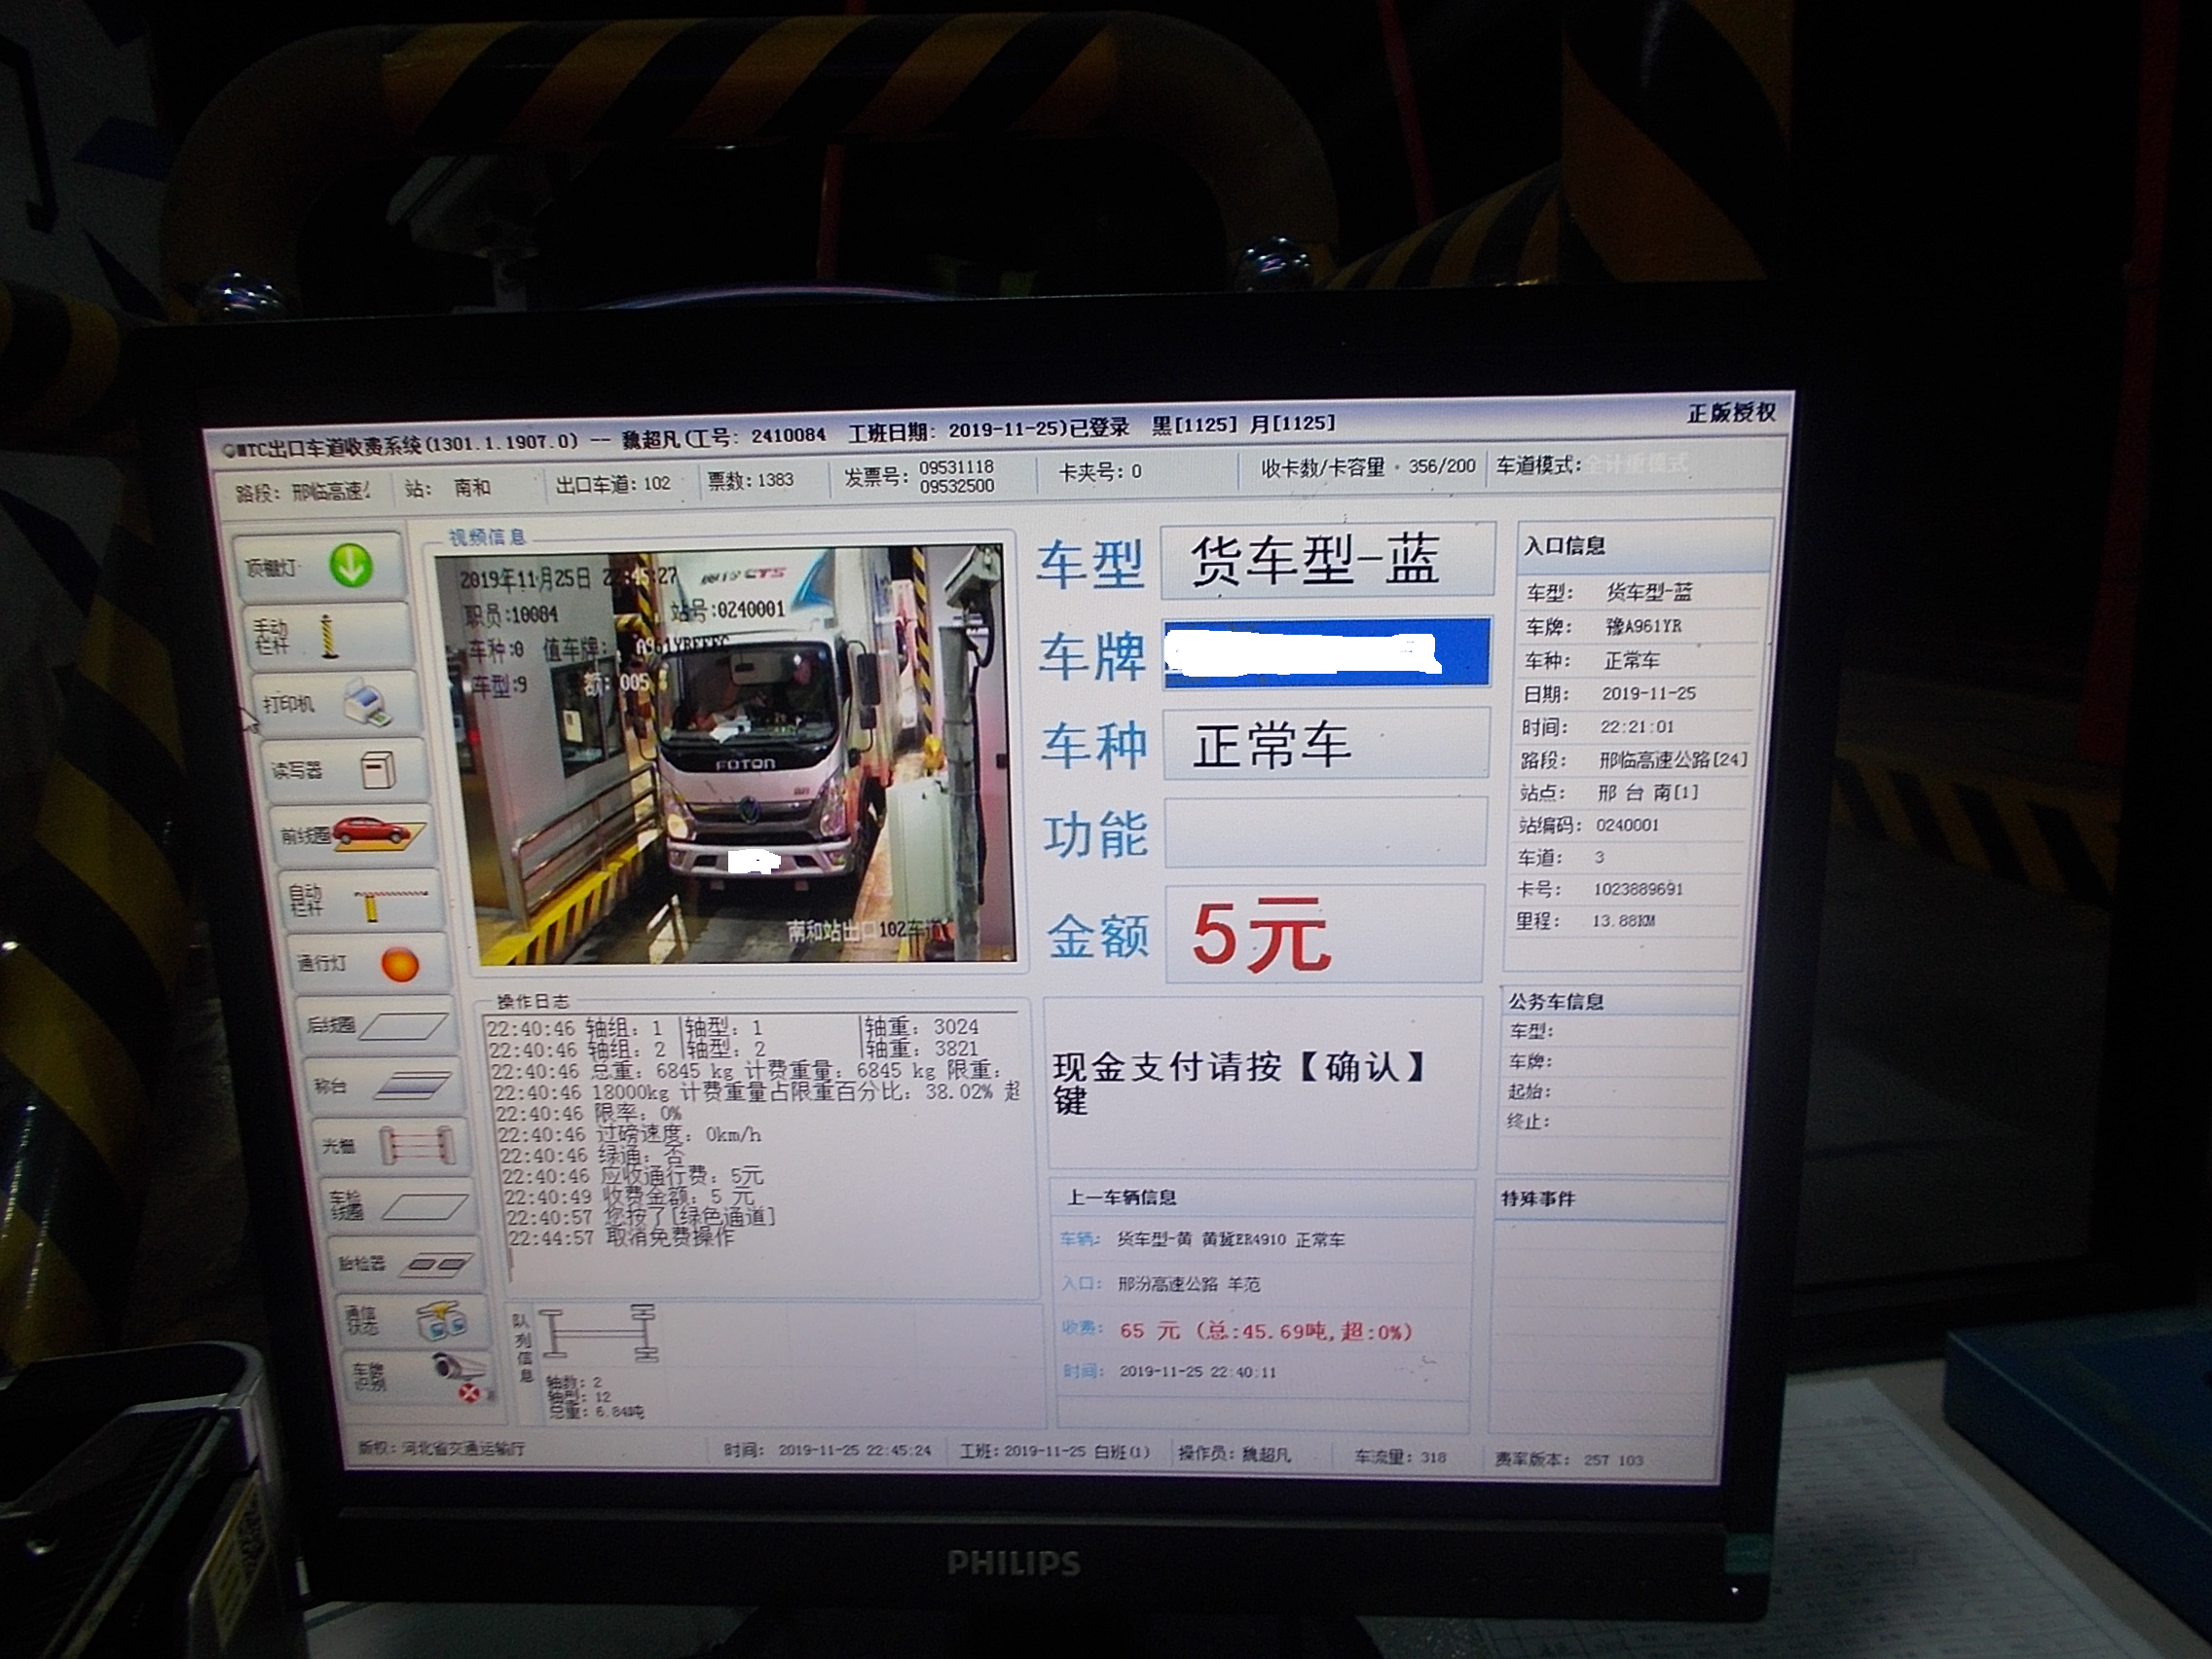The image size is (2212, 1659).
Task: Click log line 应收通行费: 5元
Action: [632, 1176]
